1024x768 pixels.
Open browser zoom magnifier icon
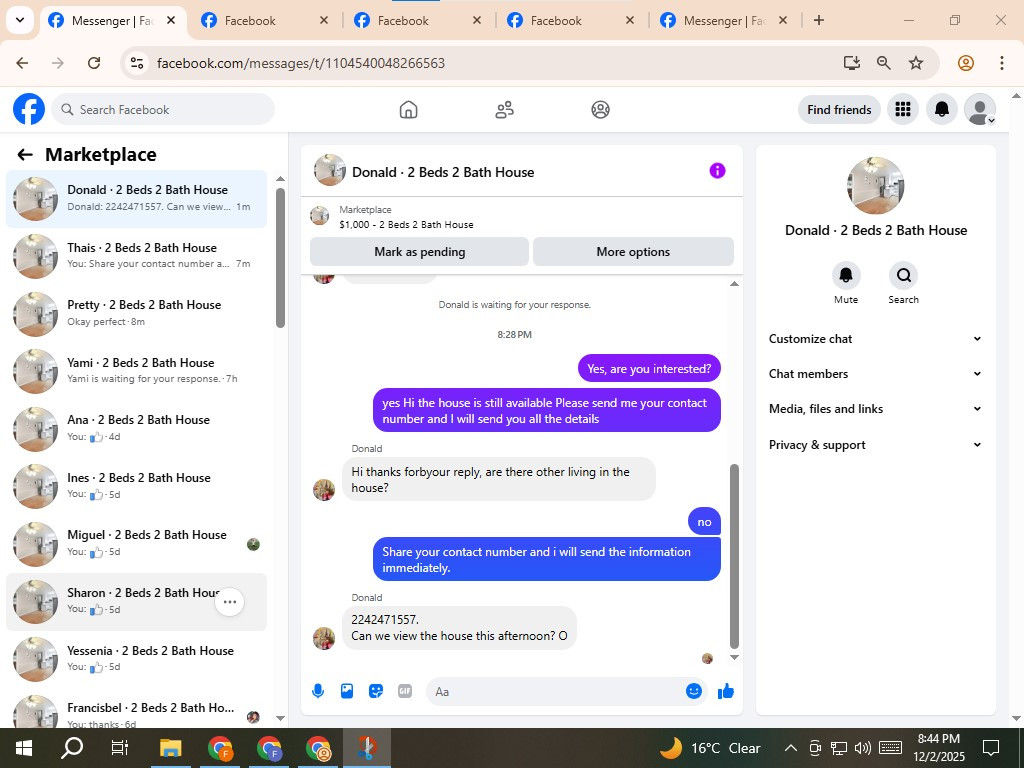click(x=884, y=63)
